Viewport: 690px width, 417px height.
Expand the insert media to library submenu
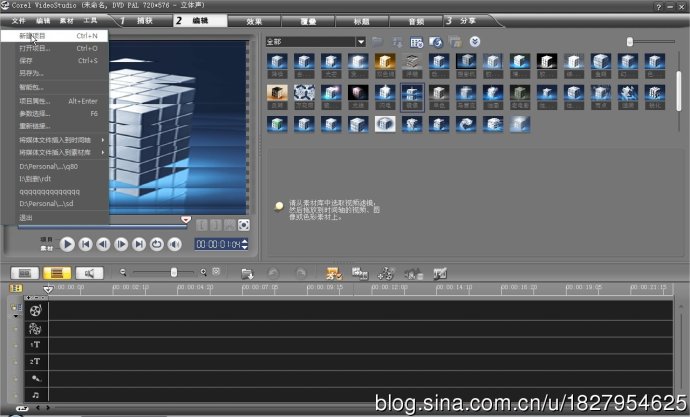(55, 152)
